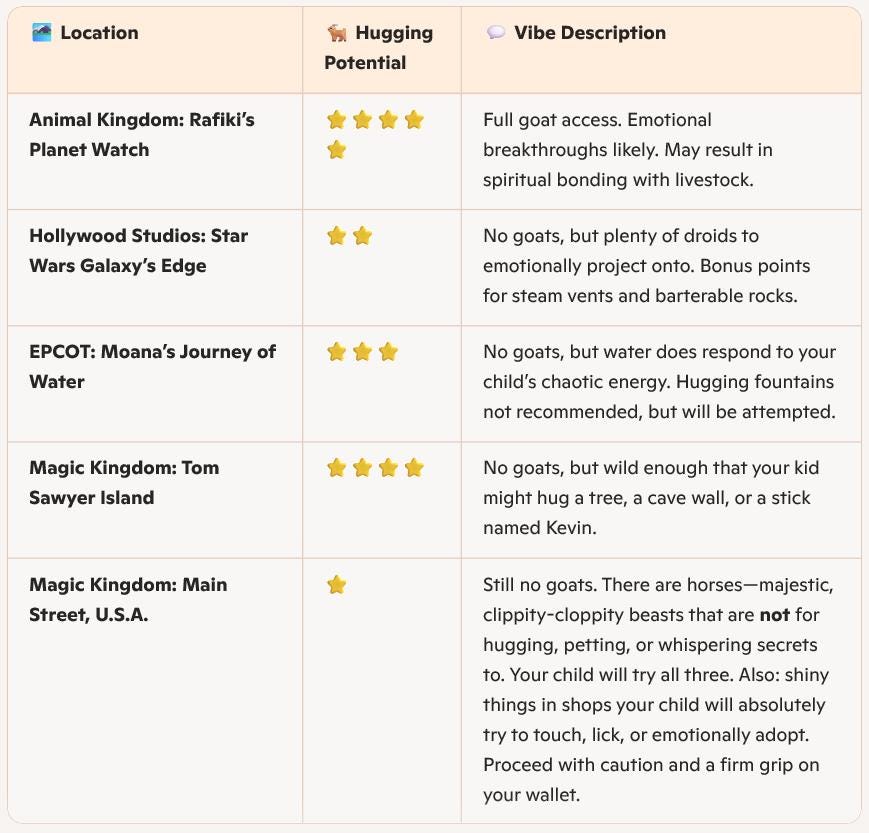
Task: Click the landscape emoji beside Location header
Action: coord(42,33)
